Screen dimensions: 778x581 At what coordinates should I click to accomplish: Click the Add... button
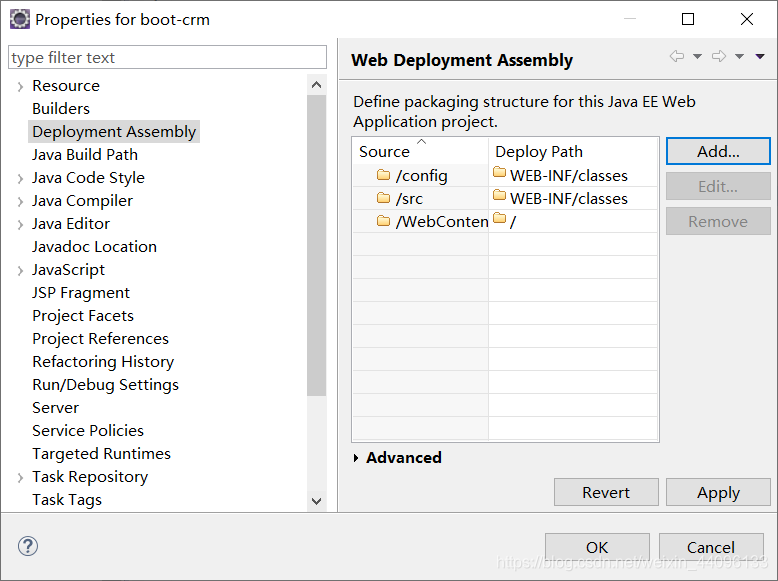718,151
